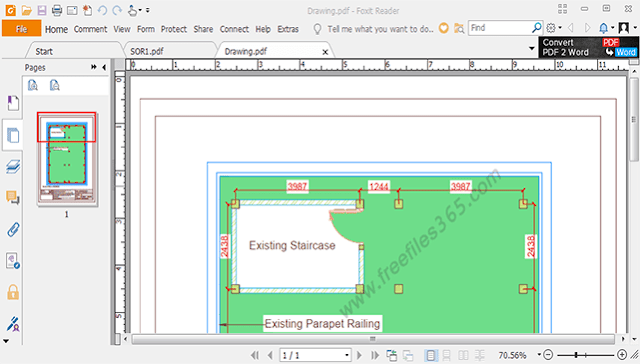
Task: Click the Save icon in quick access toolbar
Action: pos(42,10)
